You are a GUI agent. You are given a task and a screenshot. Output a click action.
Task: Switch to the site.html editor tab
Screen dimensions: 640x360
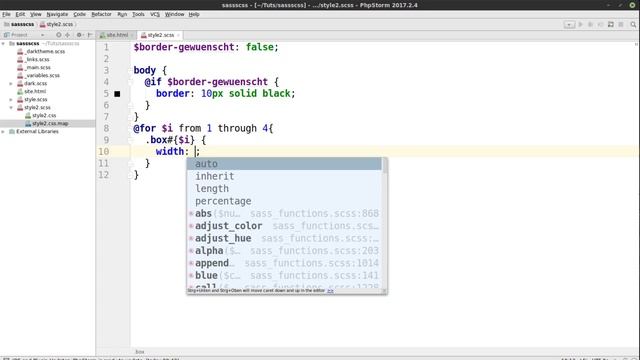[x=116, y=35]
